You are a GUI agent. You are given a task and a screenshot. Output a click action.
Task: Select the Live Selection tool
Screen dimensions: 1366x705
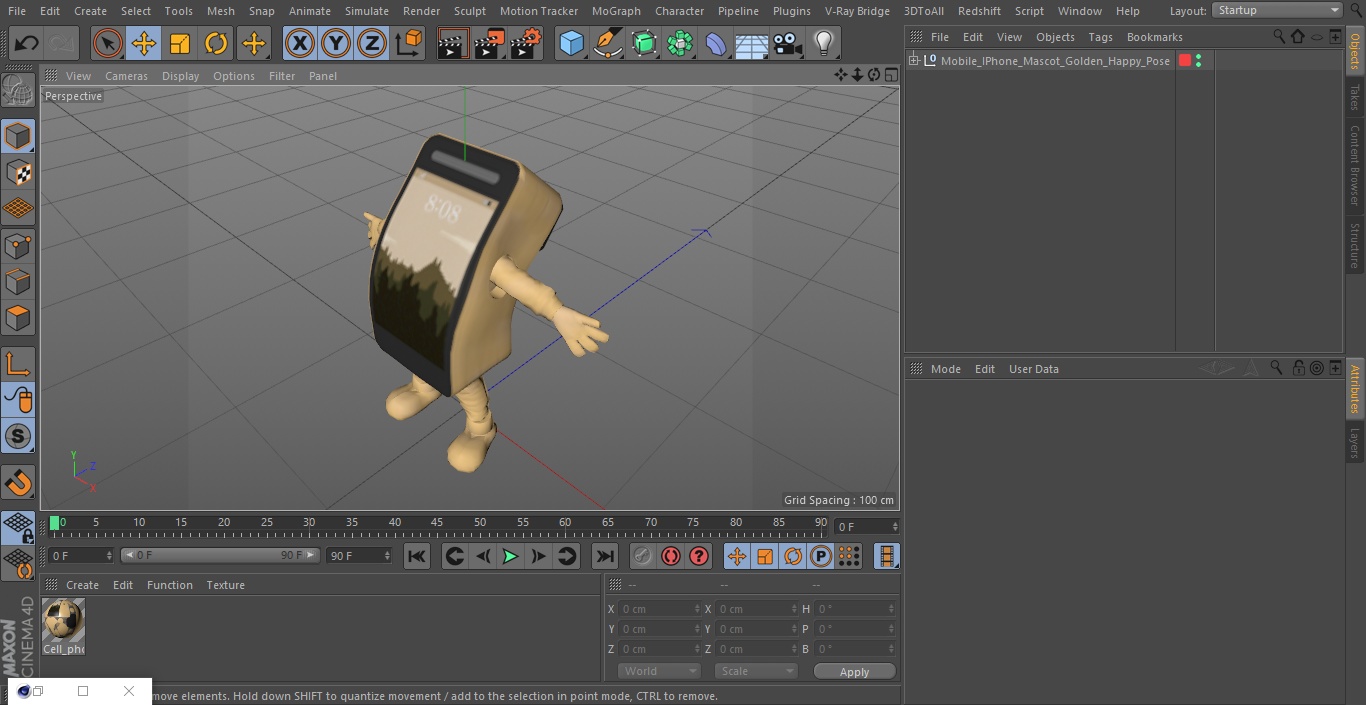pos(108,43)
